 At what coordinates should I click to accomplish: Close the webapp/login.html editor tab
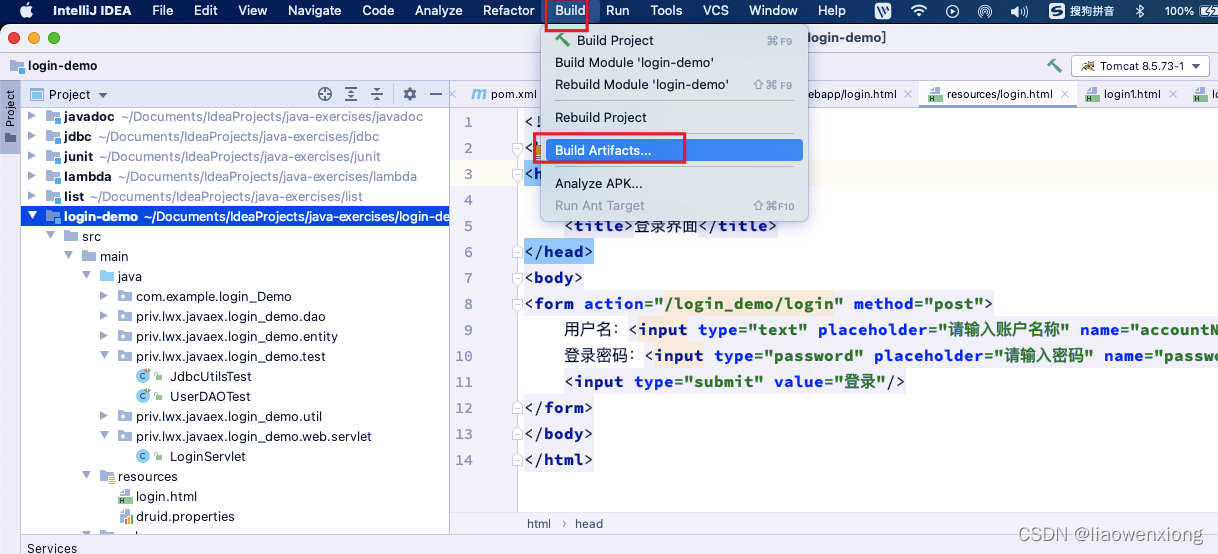point(908,94)
